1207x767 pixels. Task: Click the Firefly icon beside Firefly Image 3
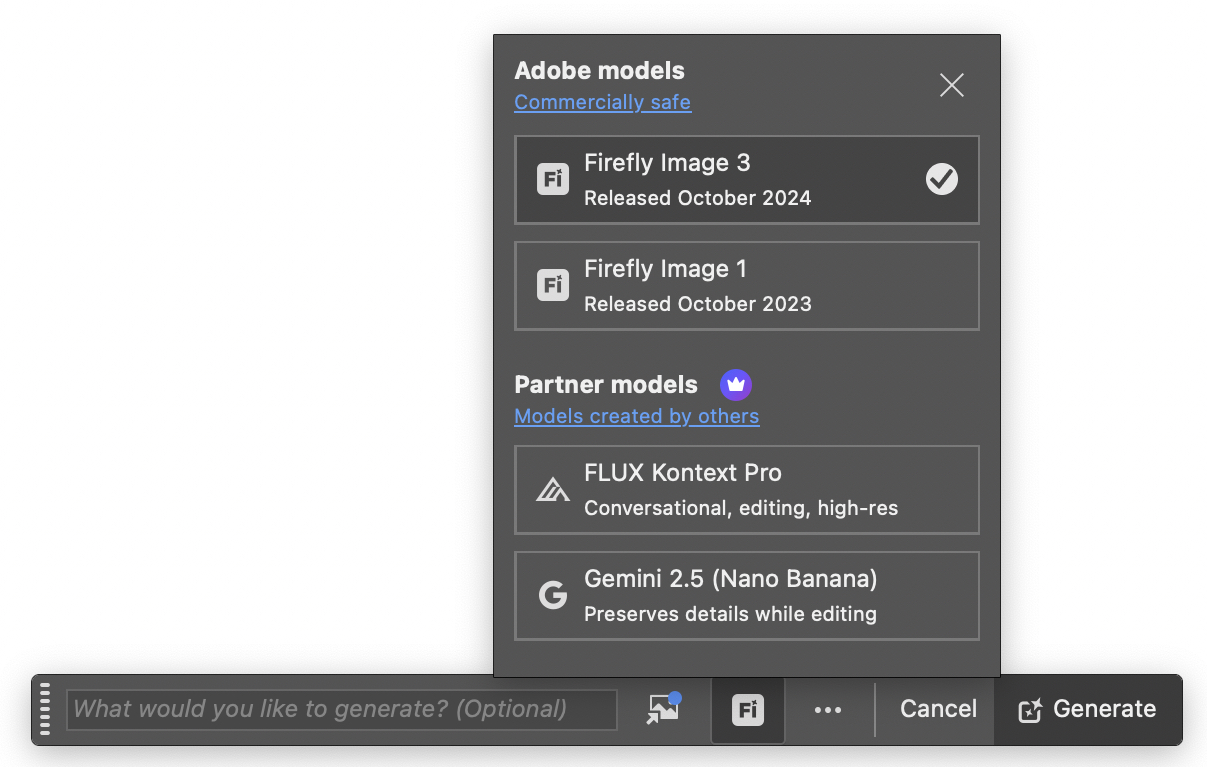pyautogui.click(x=553, y=180)
